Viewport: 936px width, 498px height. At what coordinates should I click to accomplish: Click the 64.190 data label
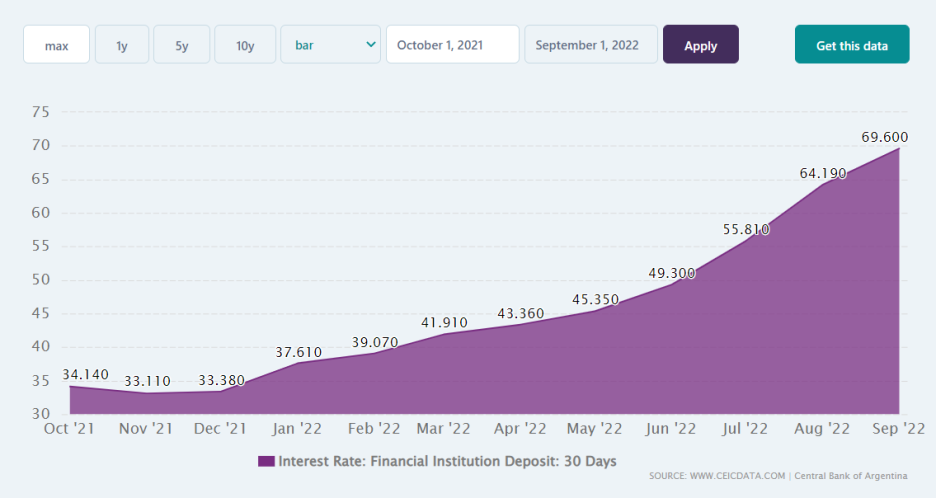click(x=823, y=173)
